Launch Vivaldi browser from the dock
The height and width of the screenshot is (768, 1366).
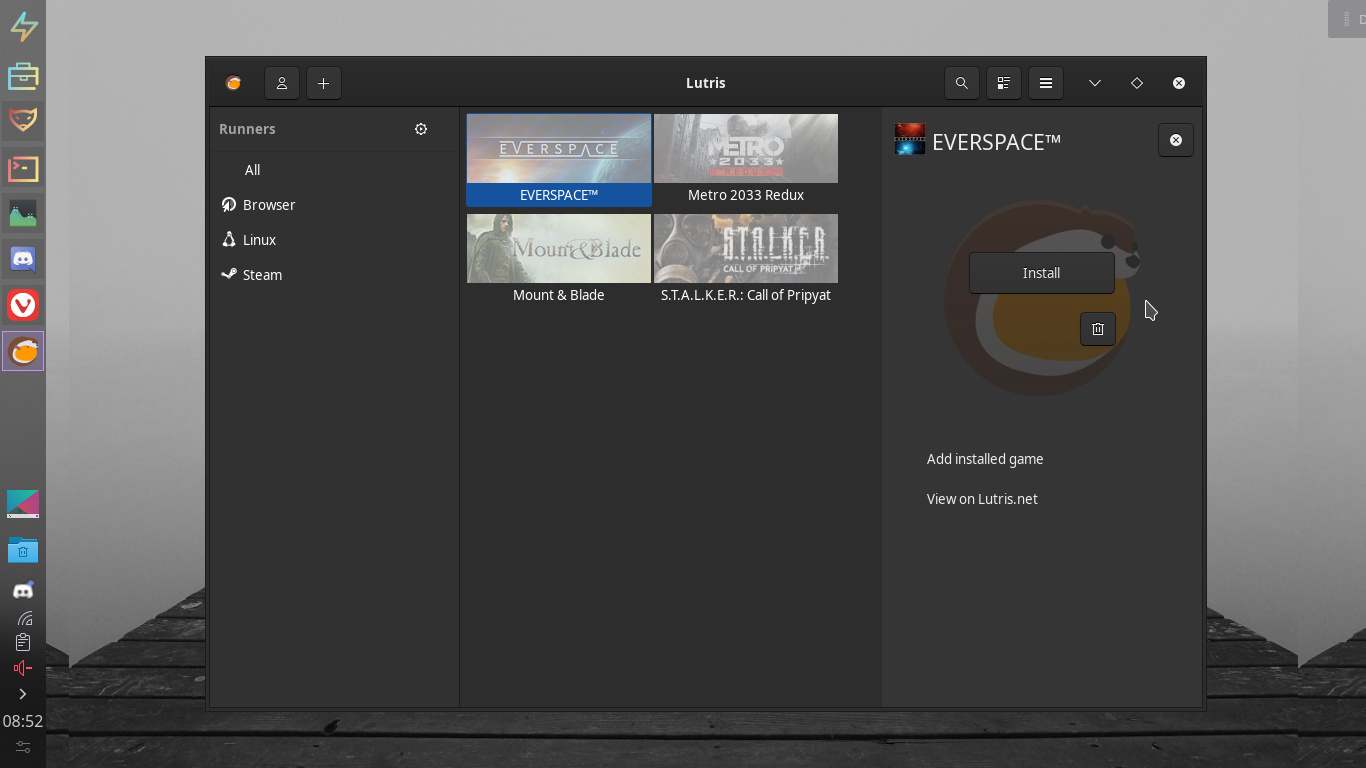23,305
